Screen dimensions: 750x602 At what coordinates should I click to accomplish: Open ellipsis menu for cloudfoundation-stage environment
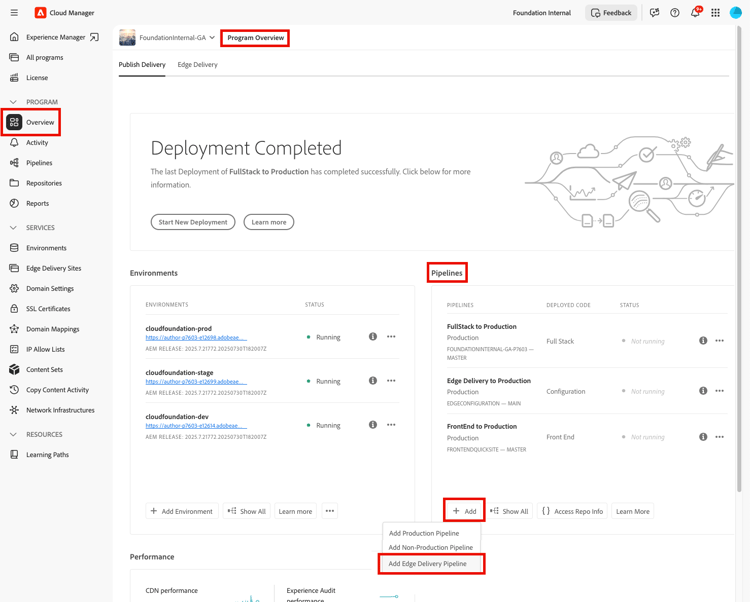coord(391,381)
